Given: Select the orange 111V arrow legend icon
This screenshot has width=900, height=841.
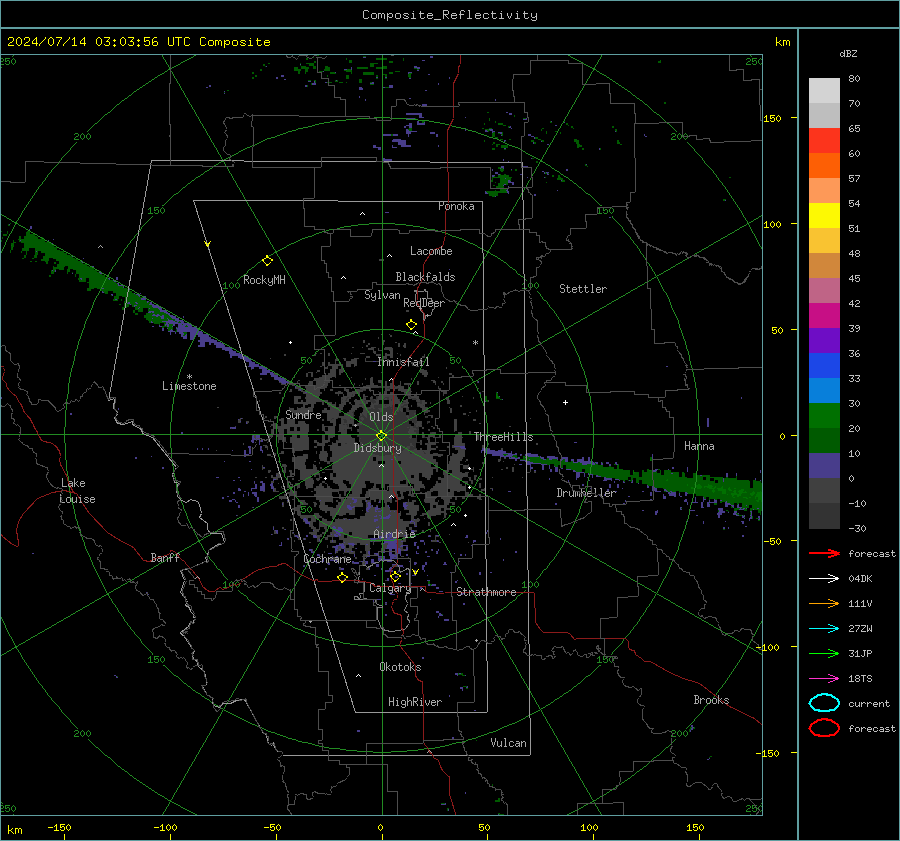Looking at the screenshot, I should tap(824, 603).
